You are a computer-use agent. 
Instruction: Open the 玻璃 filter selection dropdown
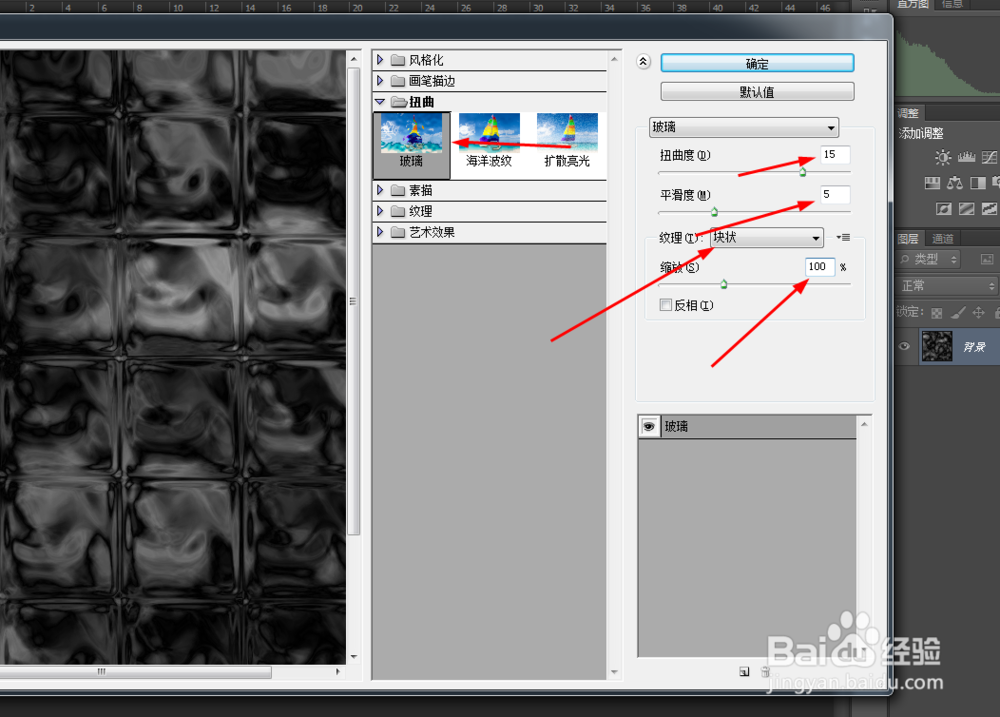[744, 128]
